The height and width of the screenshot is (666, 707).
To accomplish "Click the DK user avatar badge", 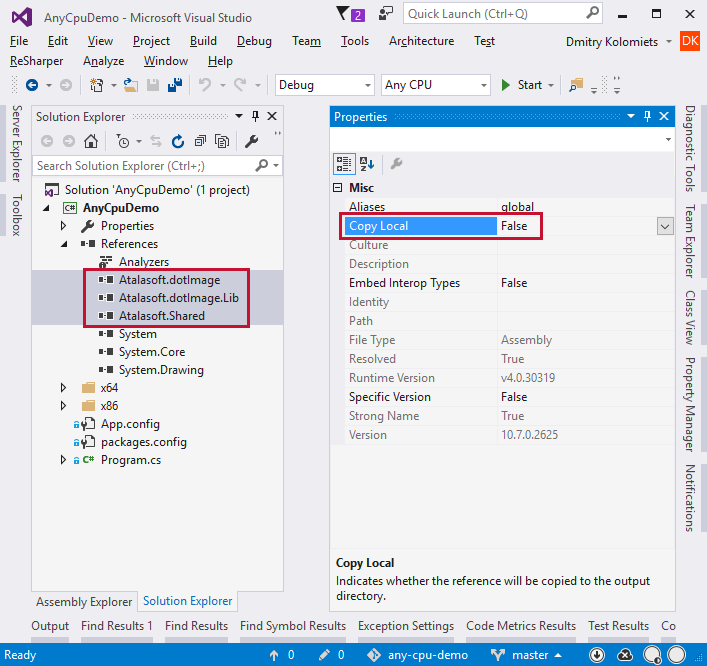I will point(690,41).
